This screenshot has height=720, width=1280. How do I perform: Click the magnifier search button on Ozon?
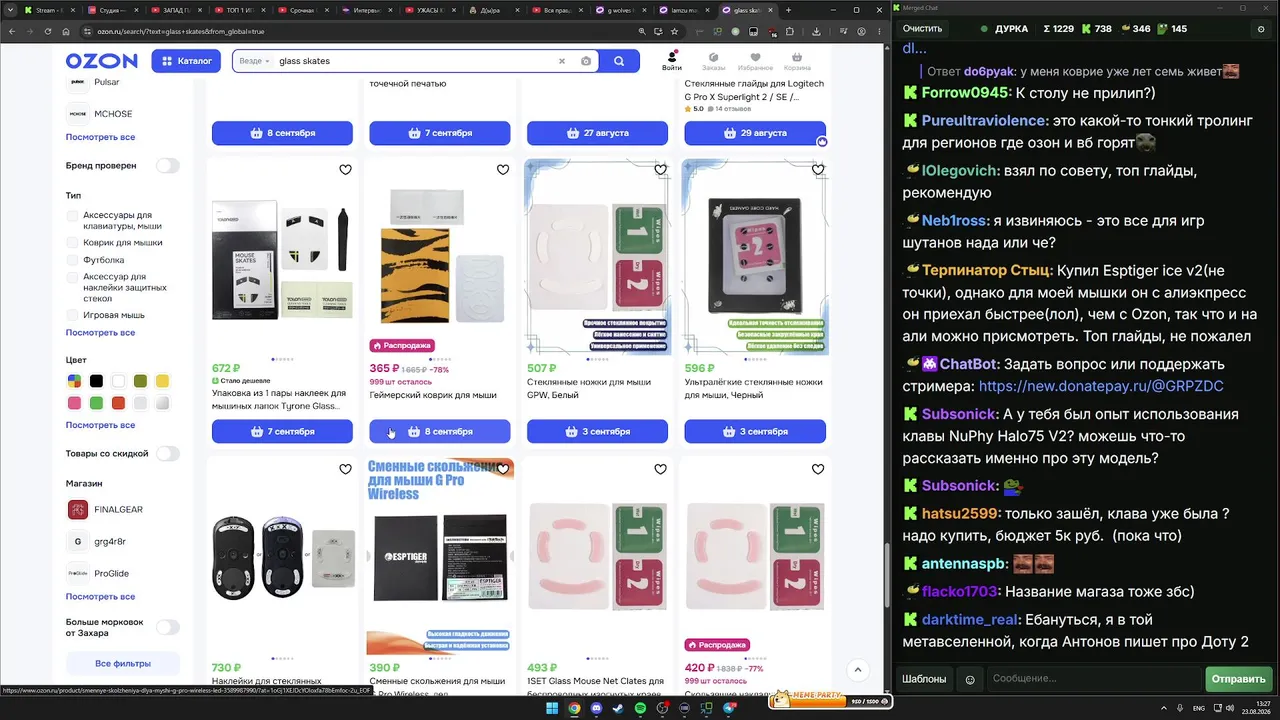point(619,61)
